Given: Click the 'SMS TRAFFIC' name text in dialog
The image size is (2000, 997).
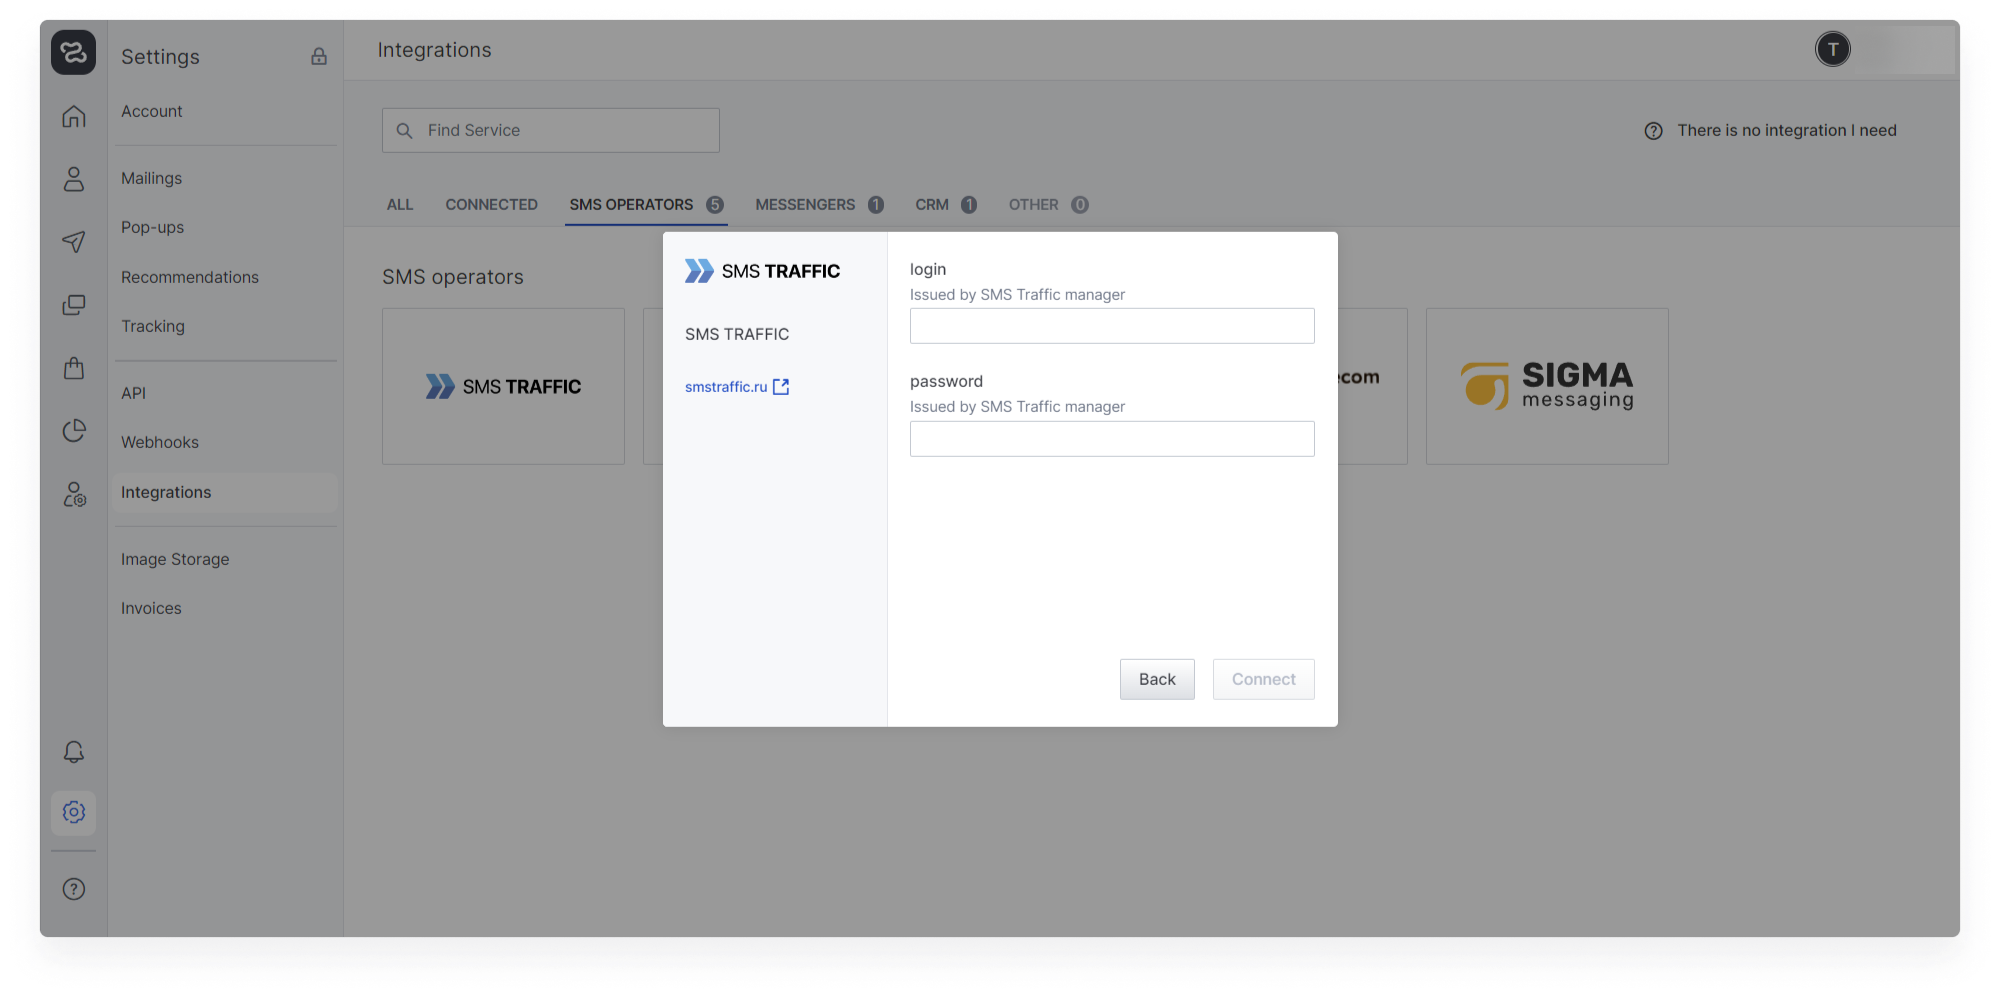Looking at the screenshot, I should (x=737, y=334).
